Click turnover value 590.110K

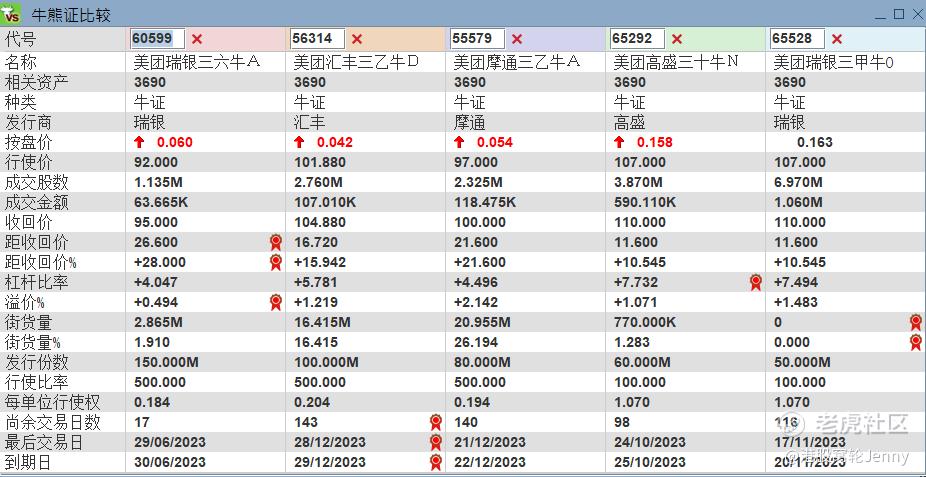pos(645,202)
